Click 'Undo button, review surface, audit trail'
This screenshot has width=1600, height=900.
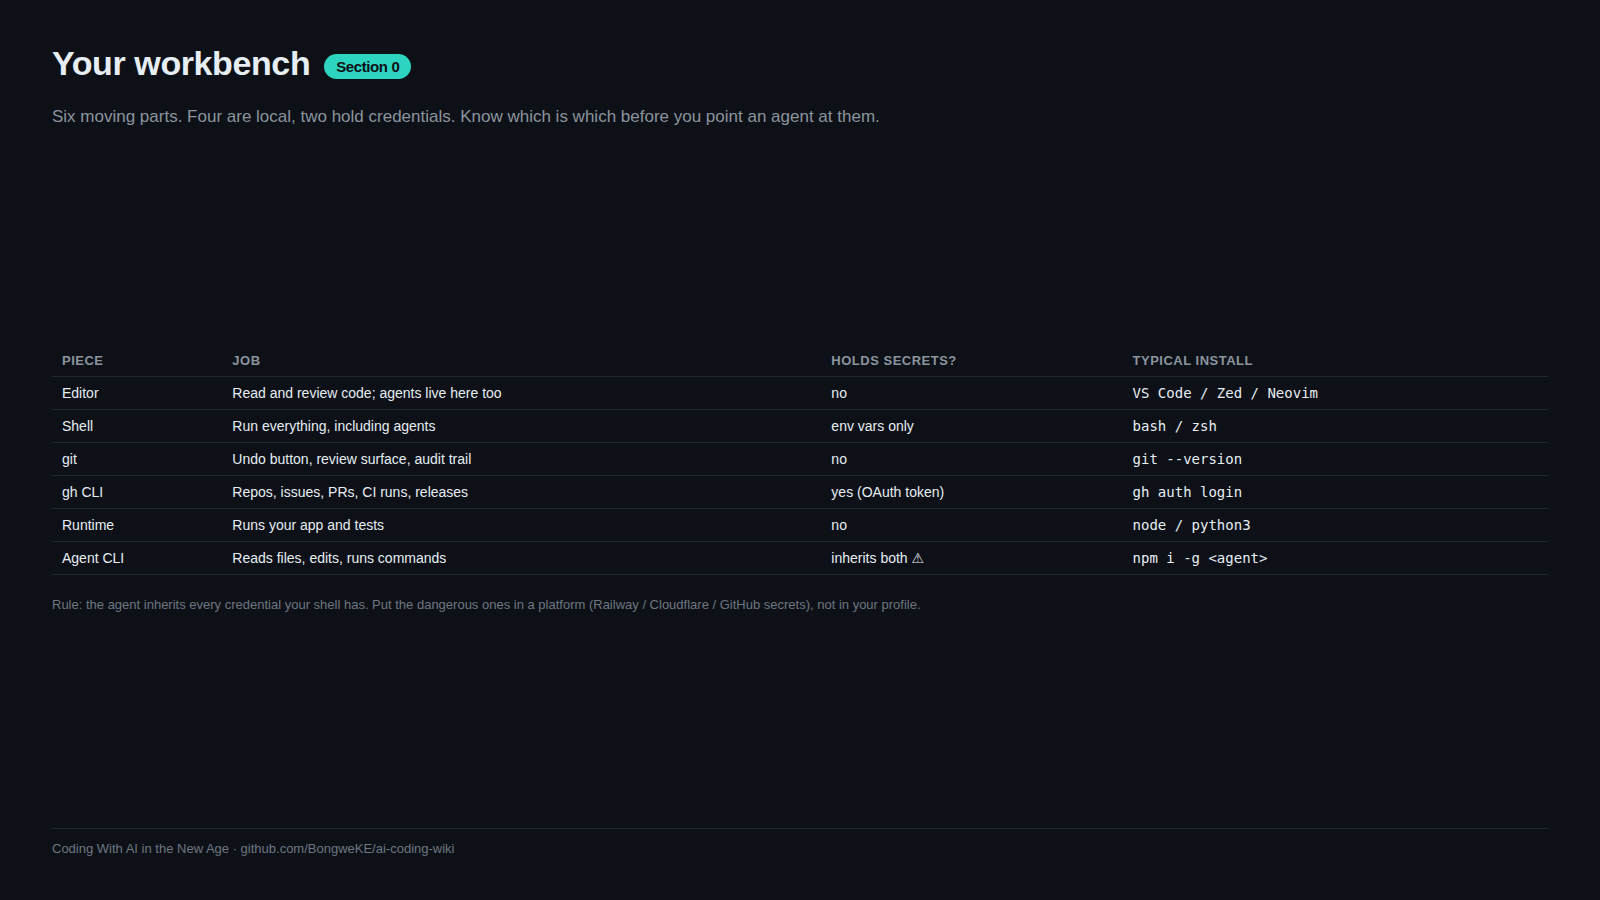[x=352, y=459]
